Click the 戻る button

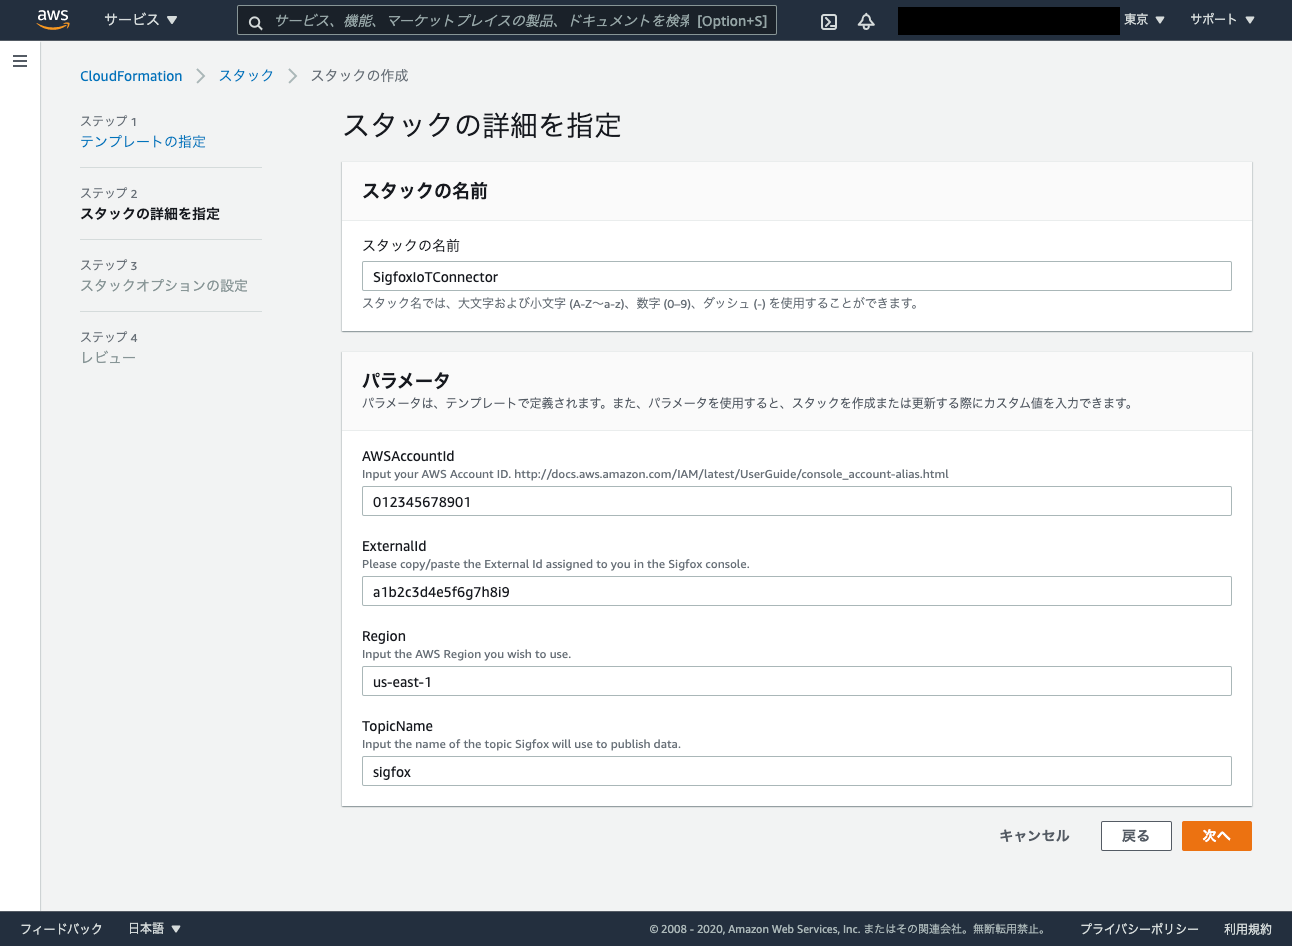[1136, 835]
